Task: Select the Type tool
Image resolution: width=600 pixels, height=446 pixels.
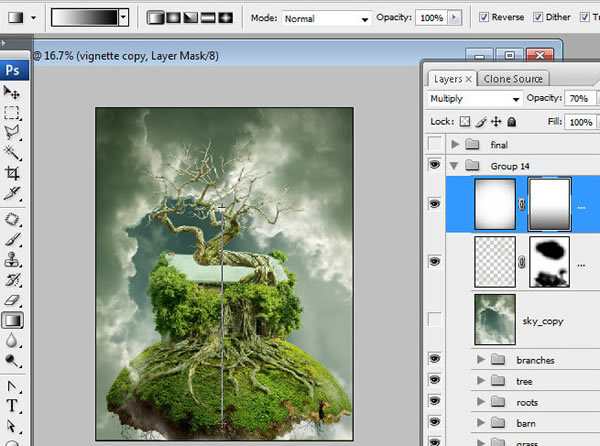Action: [13, 406]
